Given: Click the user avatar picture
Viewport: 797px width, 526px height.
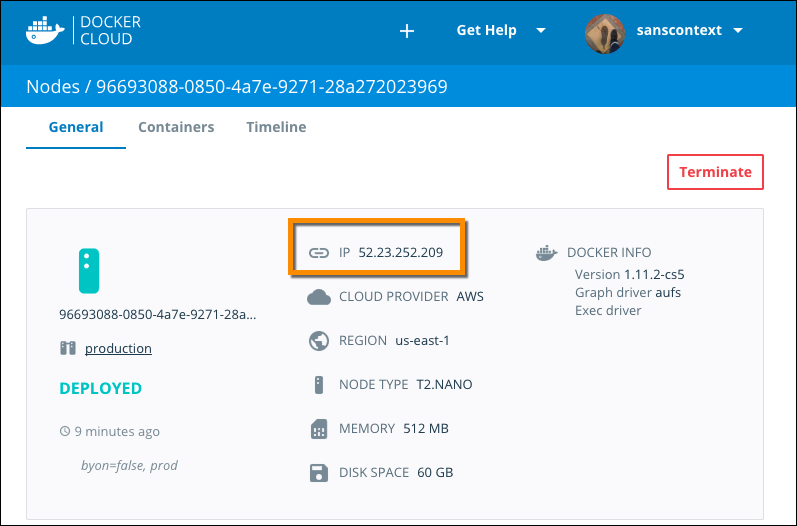Looking at the screenshot, I should [x=605, y=31].
